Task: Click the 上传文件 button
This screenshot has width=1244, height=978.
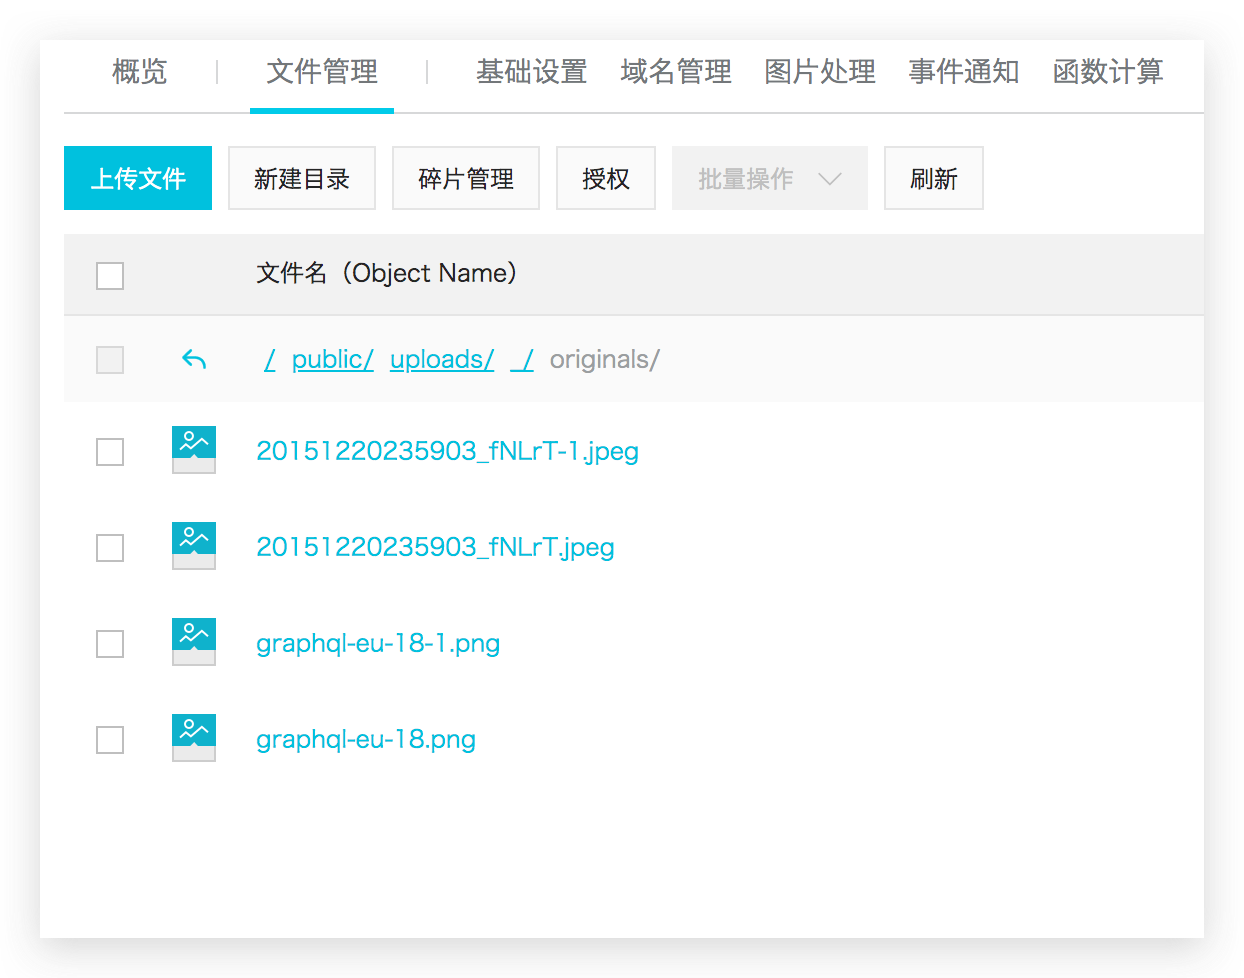Action: pos(138,178)
